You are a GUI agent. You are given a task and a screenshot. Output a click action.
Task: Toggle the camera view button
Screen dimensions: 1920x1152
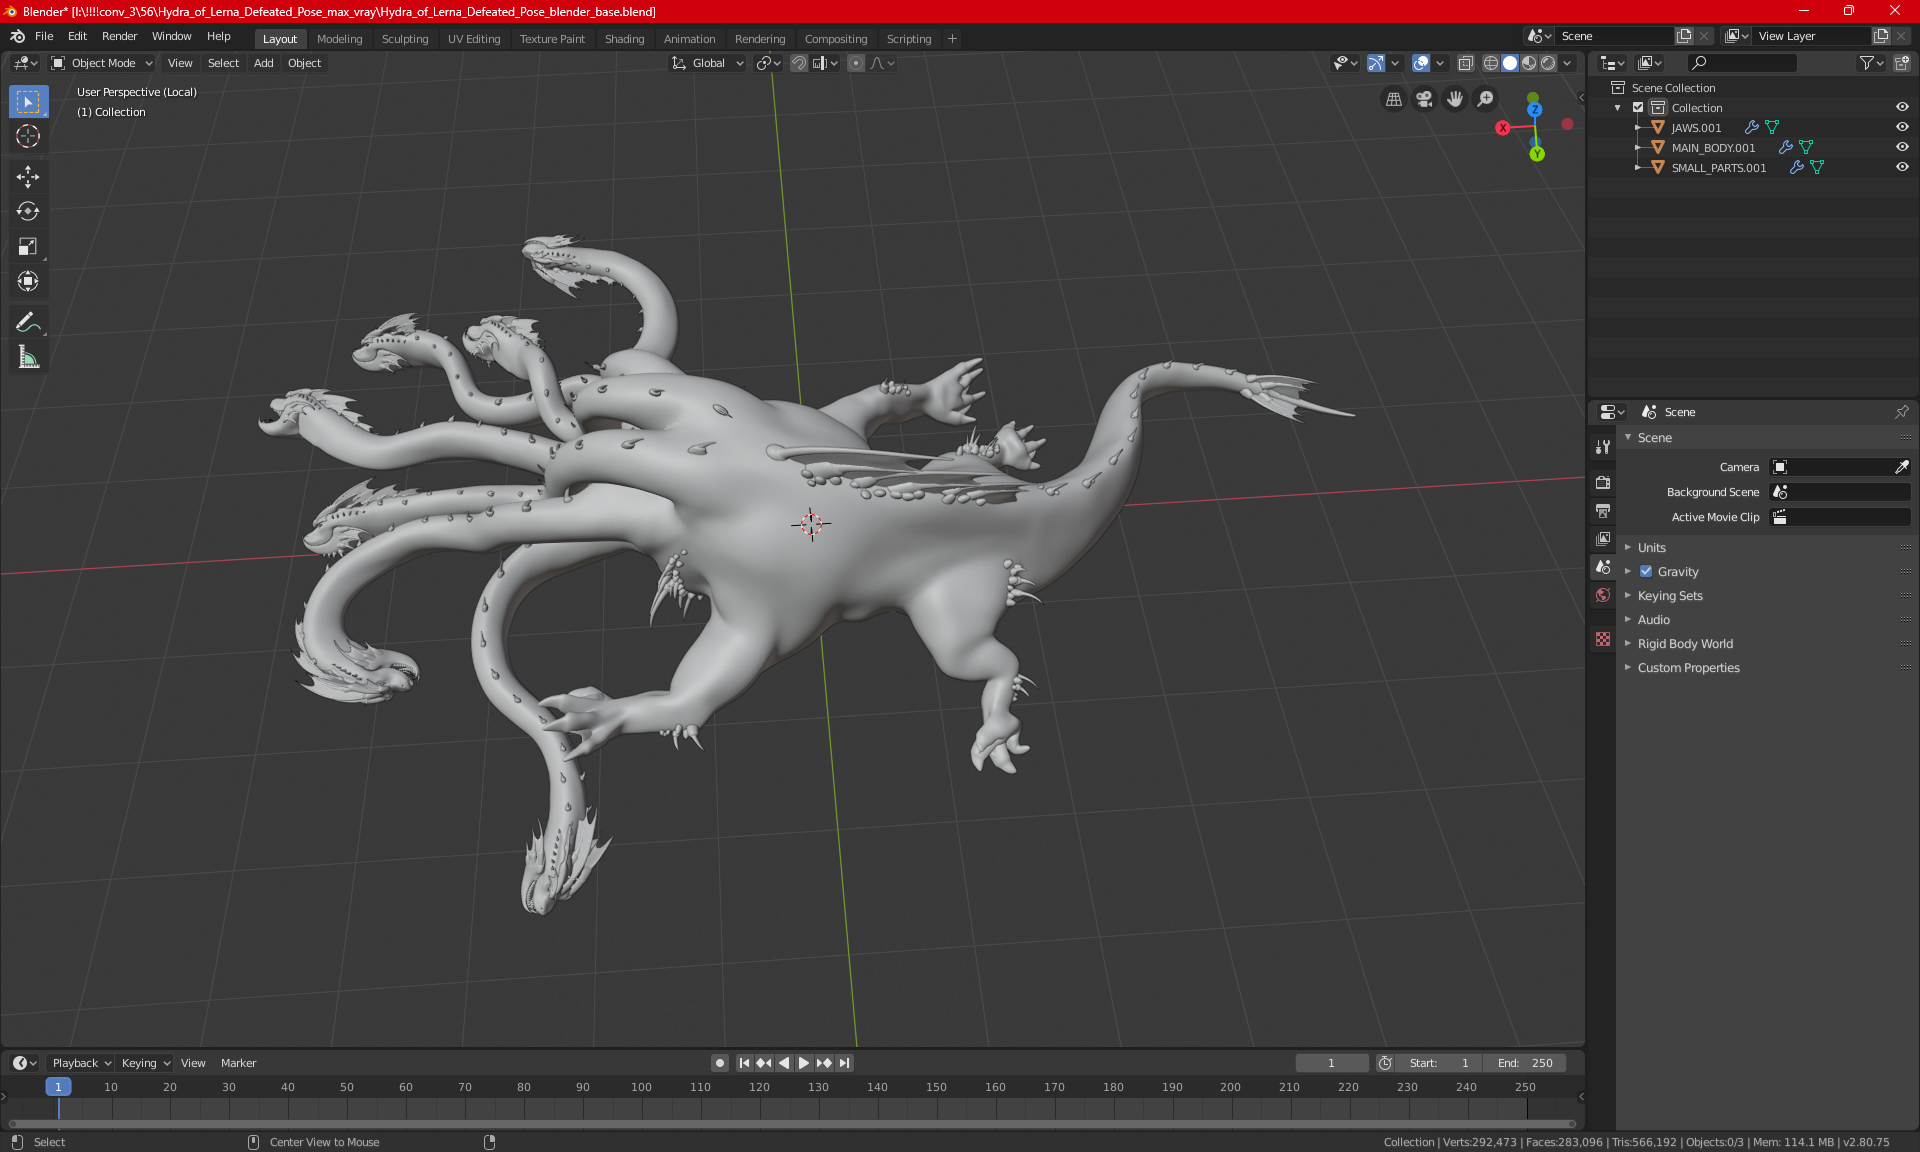1424,99
